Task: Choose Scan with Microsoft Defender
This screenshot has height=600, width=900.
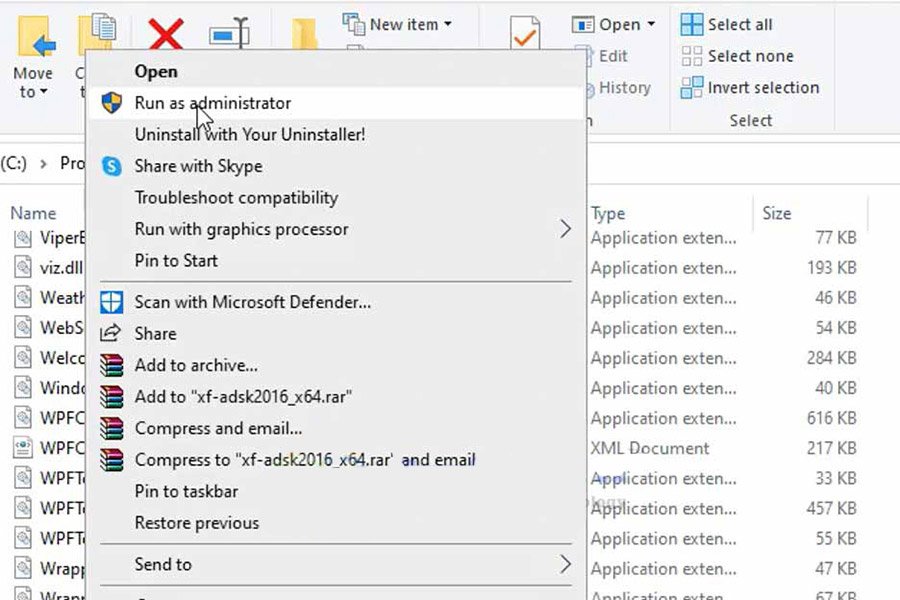Action: tap(336, 302)
